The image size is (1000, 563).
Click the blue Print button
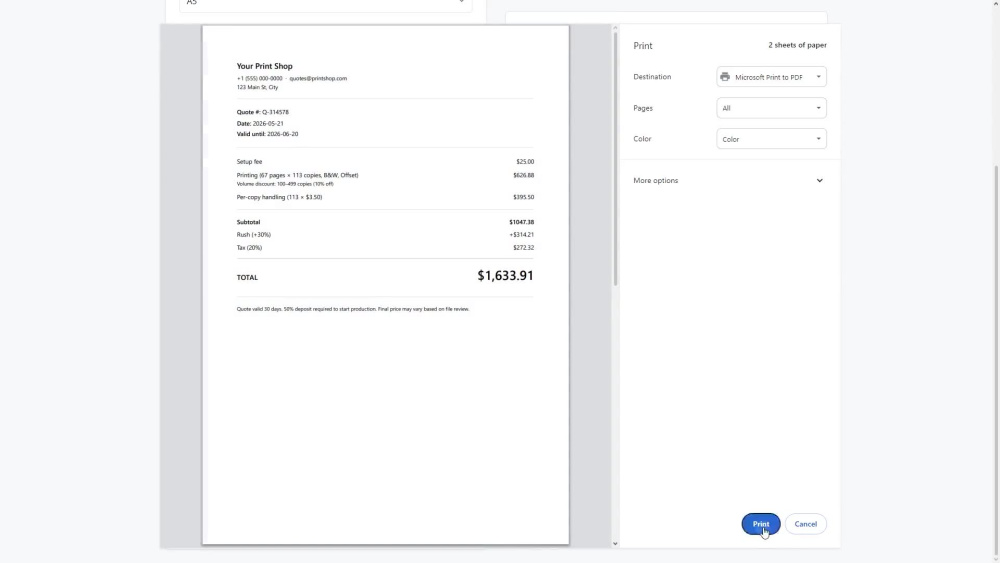760,523
